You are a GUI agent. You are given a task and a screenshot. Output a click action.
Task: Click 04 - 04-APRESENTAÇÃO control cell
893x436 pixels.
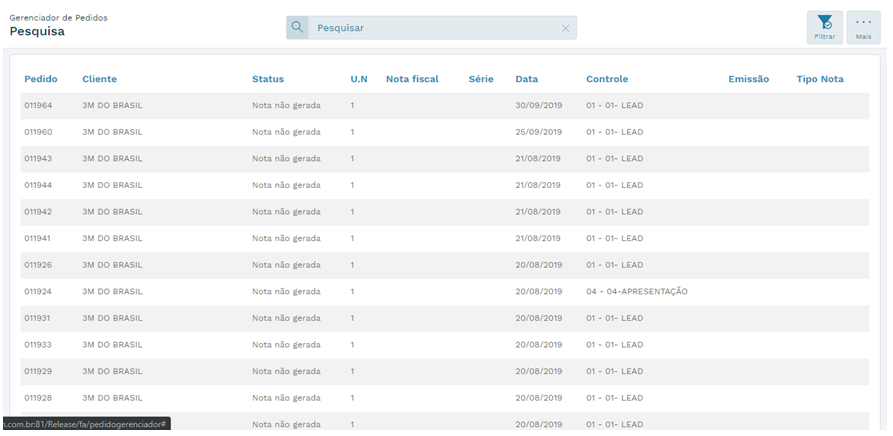pos(637,291)
